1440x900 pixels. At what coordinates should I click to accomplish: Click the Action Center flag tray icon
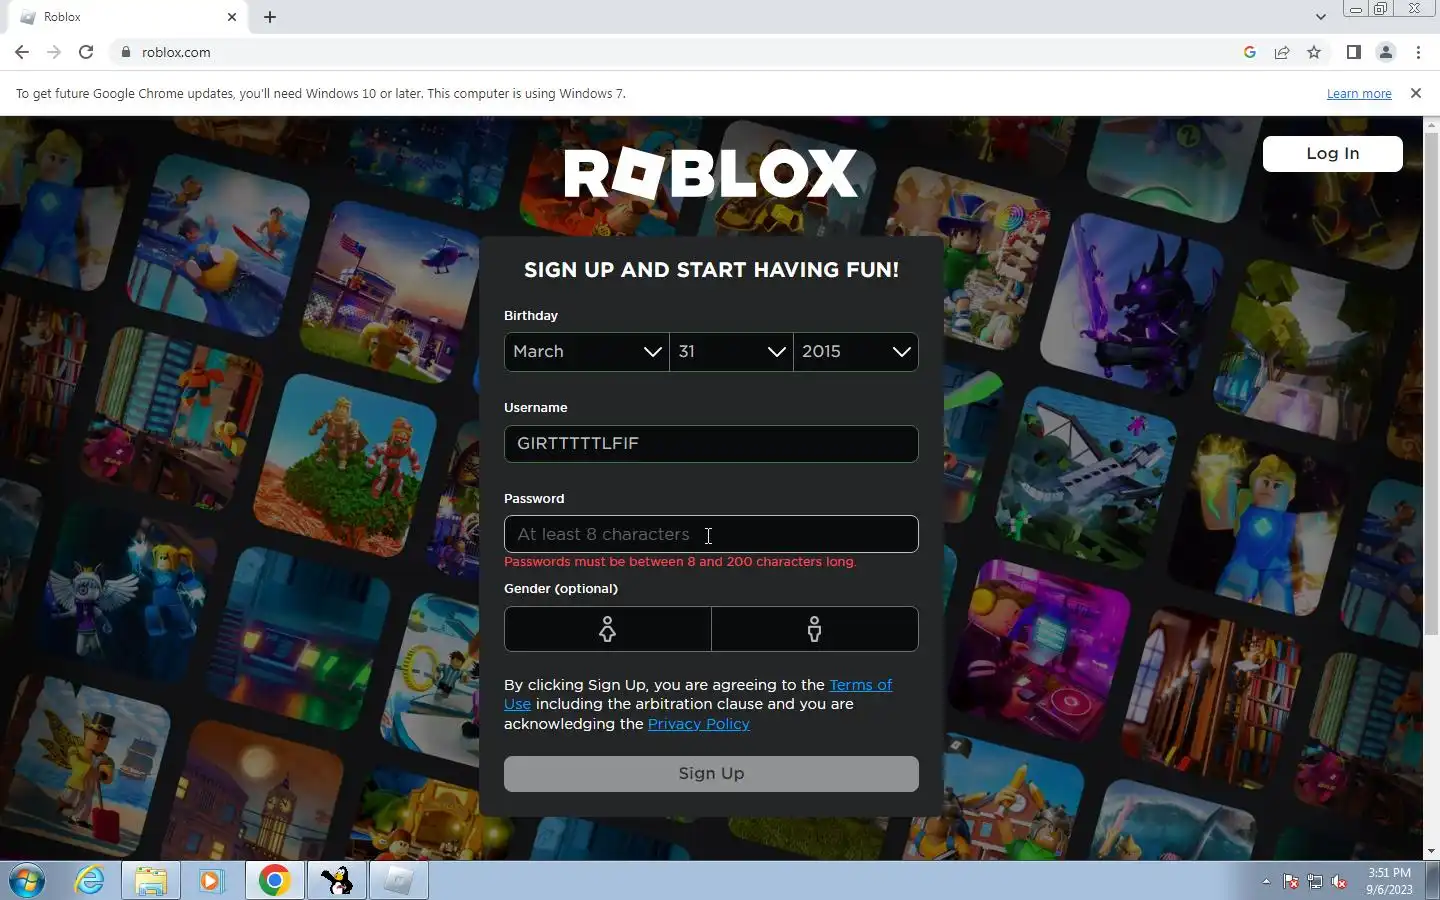[x=1291, y=881]
